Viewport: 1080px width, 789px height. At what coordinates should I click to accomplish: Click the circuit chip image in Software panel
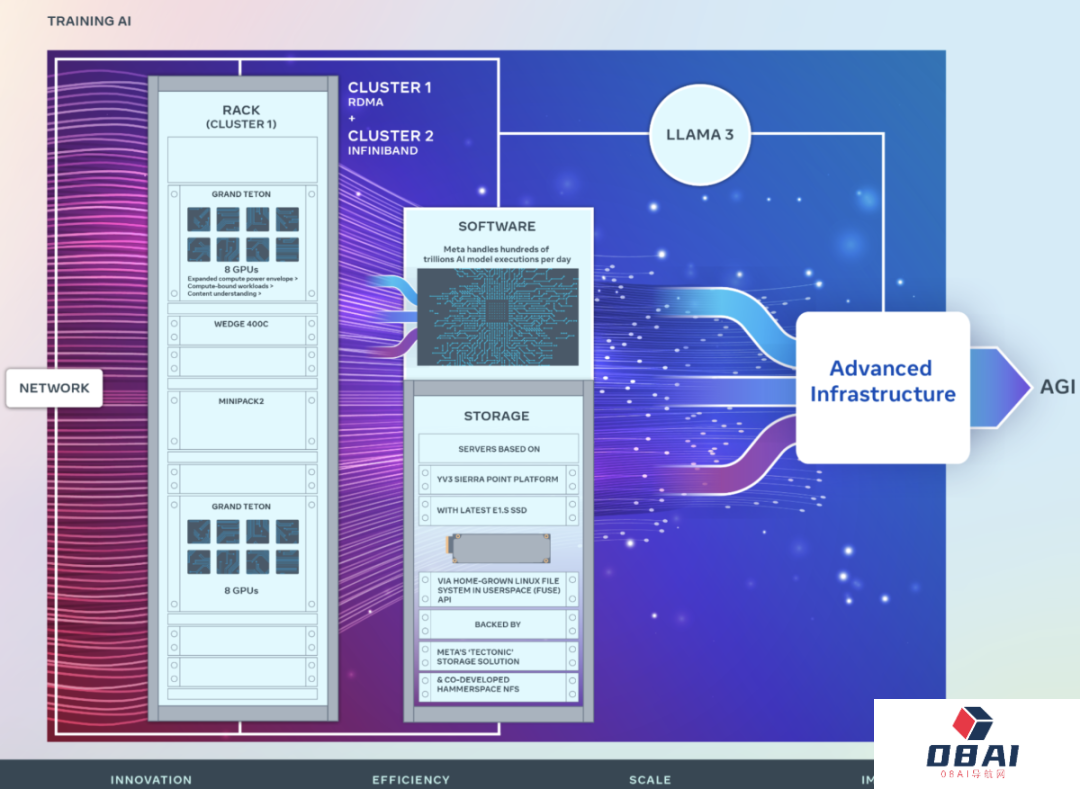click(x=497, y=316)
